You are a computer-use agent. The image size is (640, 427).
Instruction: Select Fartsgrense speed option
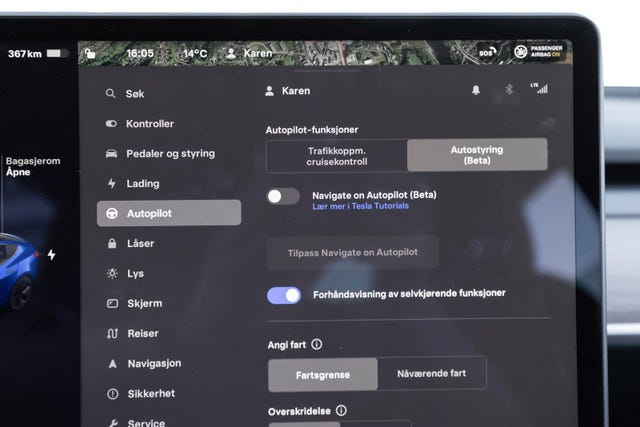click(323, 375)
